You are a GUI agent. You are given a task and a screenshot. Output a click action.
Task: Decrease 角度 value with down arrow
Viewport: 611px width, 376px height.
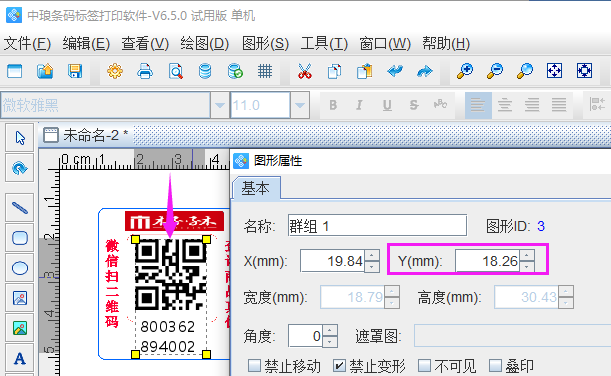(330, 341)
